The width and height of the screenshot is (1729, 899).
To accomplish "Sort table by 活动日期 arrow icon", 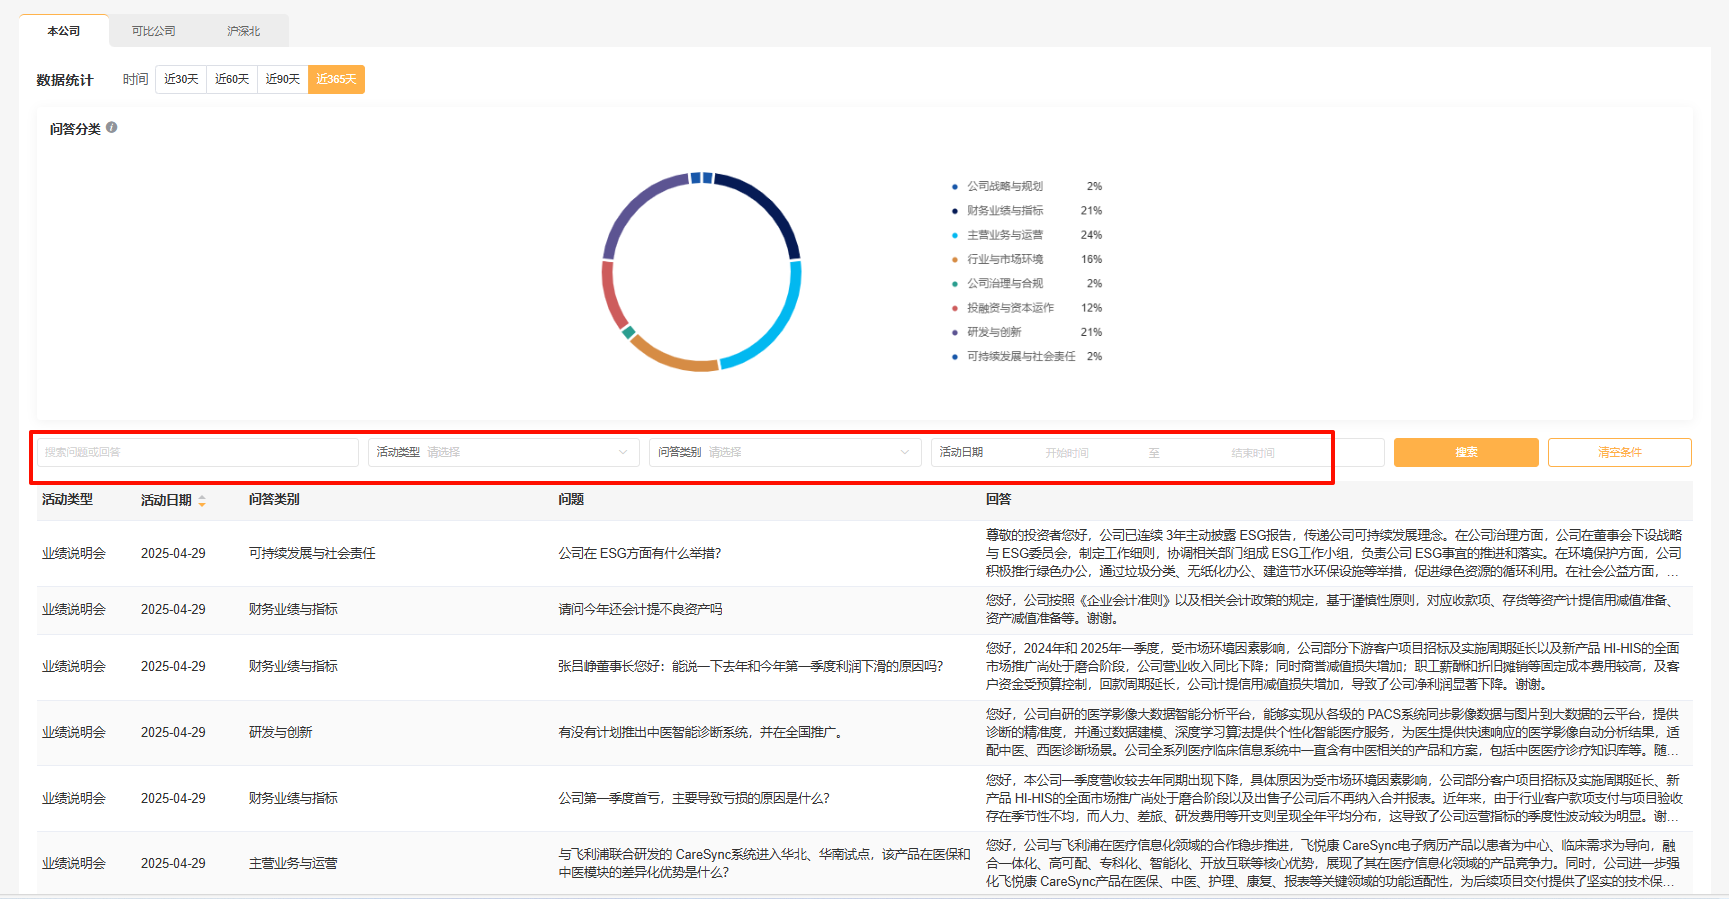I will coord(202,501).
